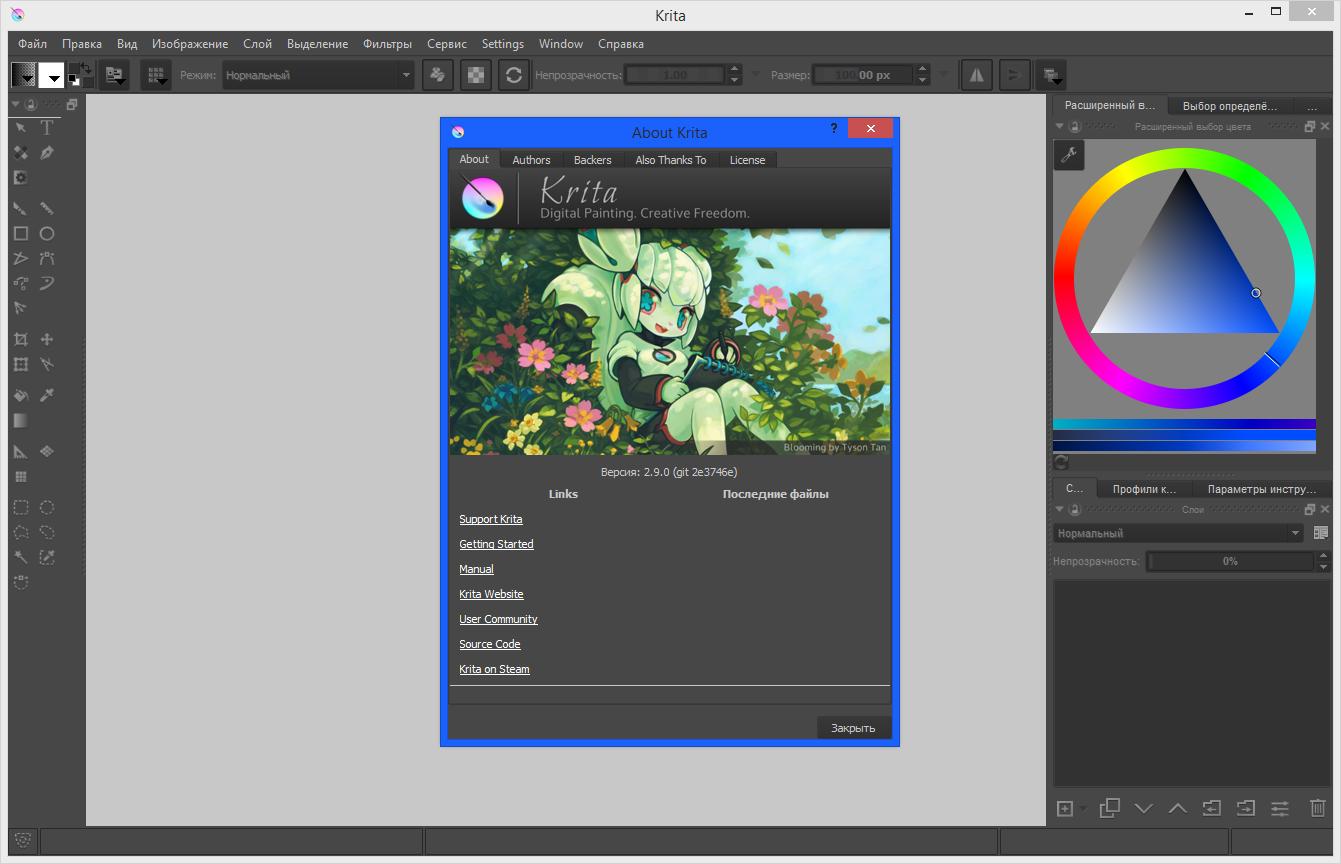Switch to the Backers tab
Viewport: 1341px width, 864px height.
pos(592,160)
